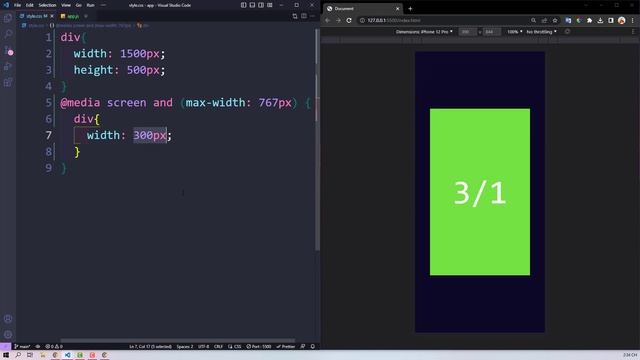Viewport: 640px width, 360px height.
Task: Open the View menu in VS Code
Action: [66, 5]
